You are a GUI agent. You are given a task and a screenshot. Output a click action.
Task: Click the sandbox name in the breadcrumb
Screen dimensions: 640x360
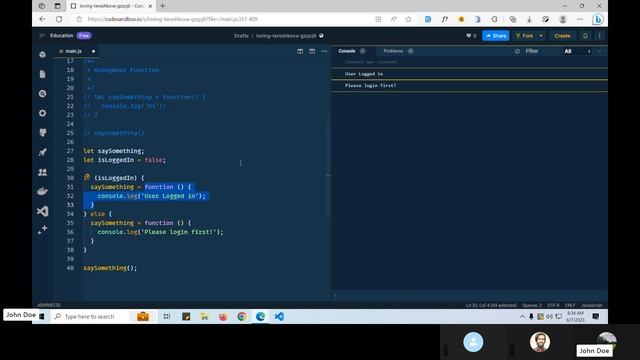pyautogui.click(x=286, y=36)
